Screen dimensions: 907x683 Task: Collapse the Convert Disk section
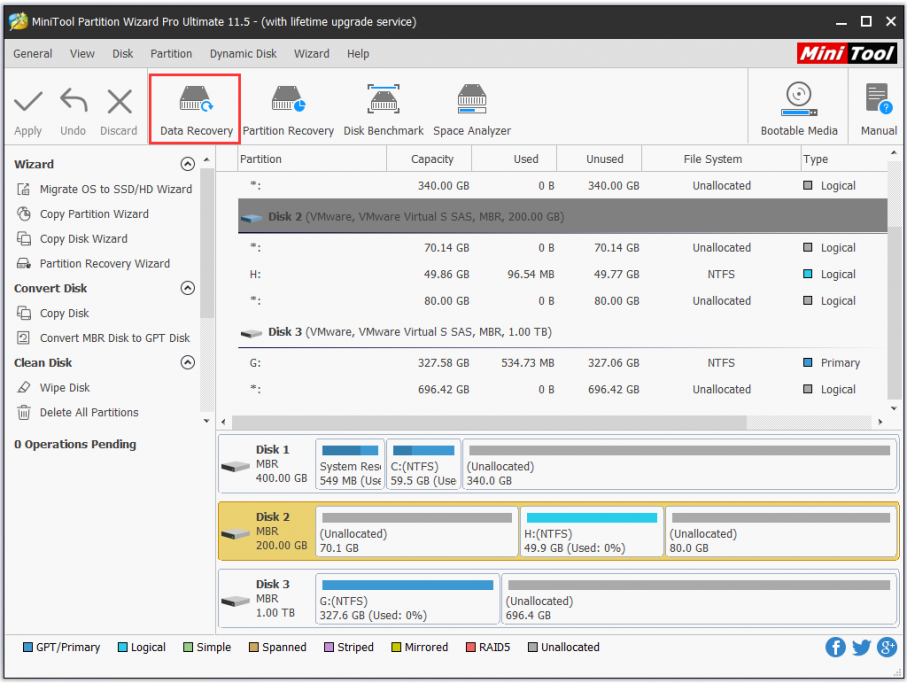click(187, 288)
